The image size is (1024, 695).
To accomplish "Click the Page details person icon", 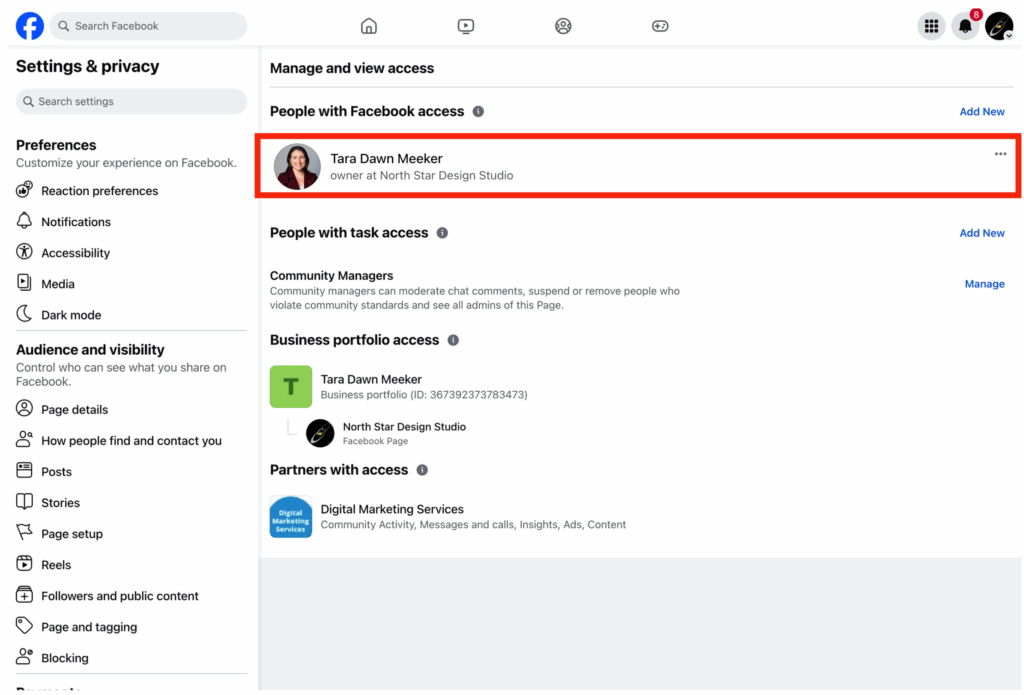I will tap(24, 408).
